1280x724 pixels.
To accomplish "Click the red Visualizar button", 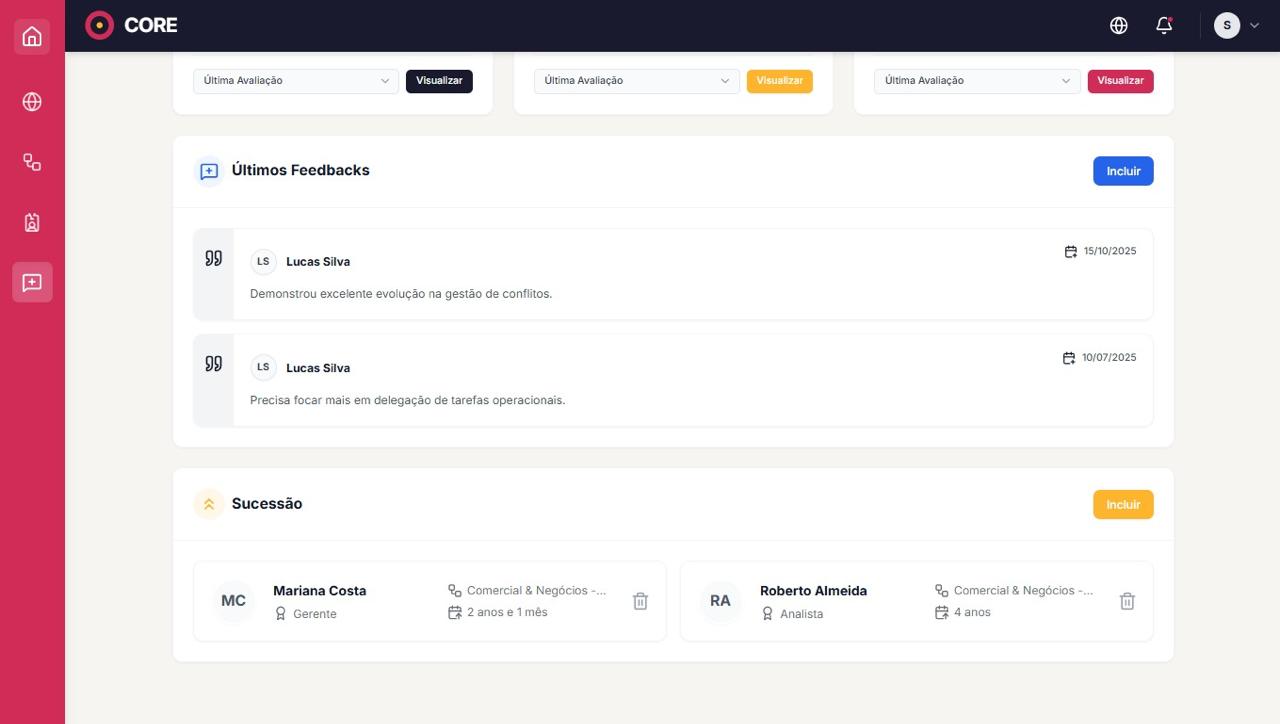I will pos(1120,81).
